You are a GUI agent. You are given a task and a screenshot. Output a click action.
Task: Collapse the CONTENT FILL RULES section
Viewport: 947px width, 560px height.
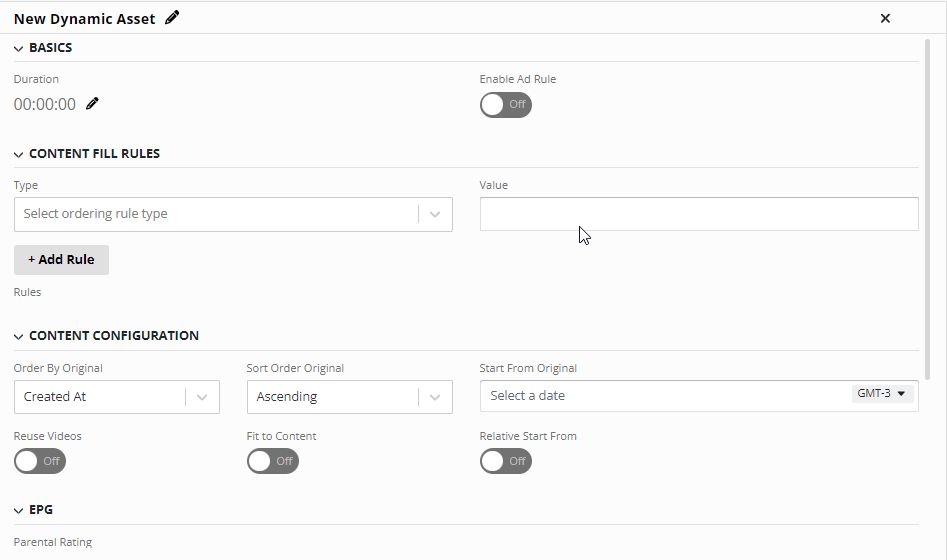tap(18, 155)
